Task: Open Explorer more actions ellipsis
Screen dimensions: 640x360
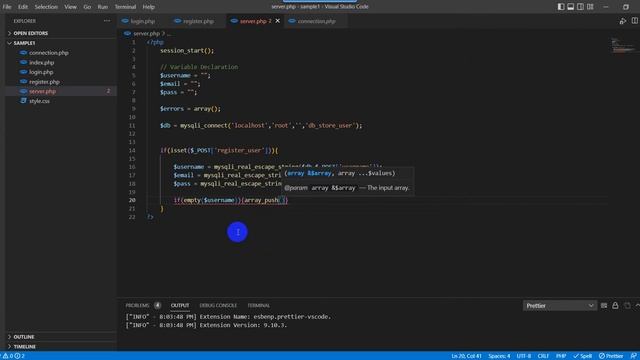Action: [x=107, y=21]
